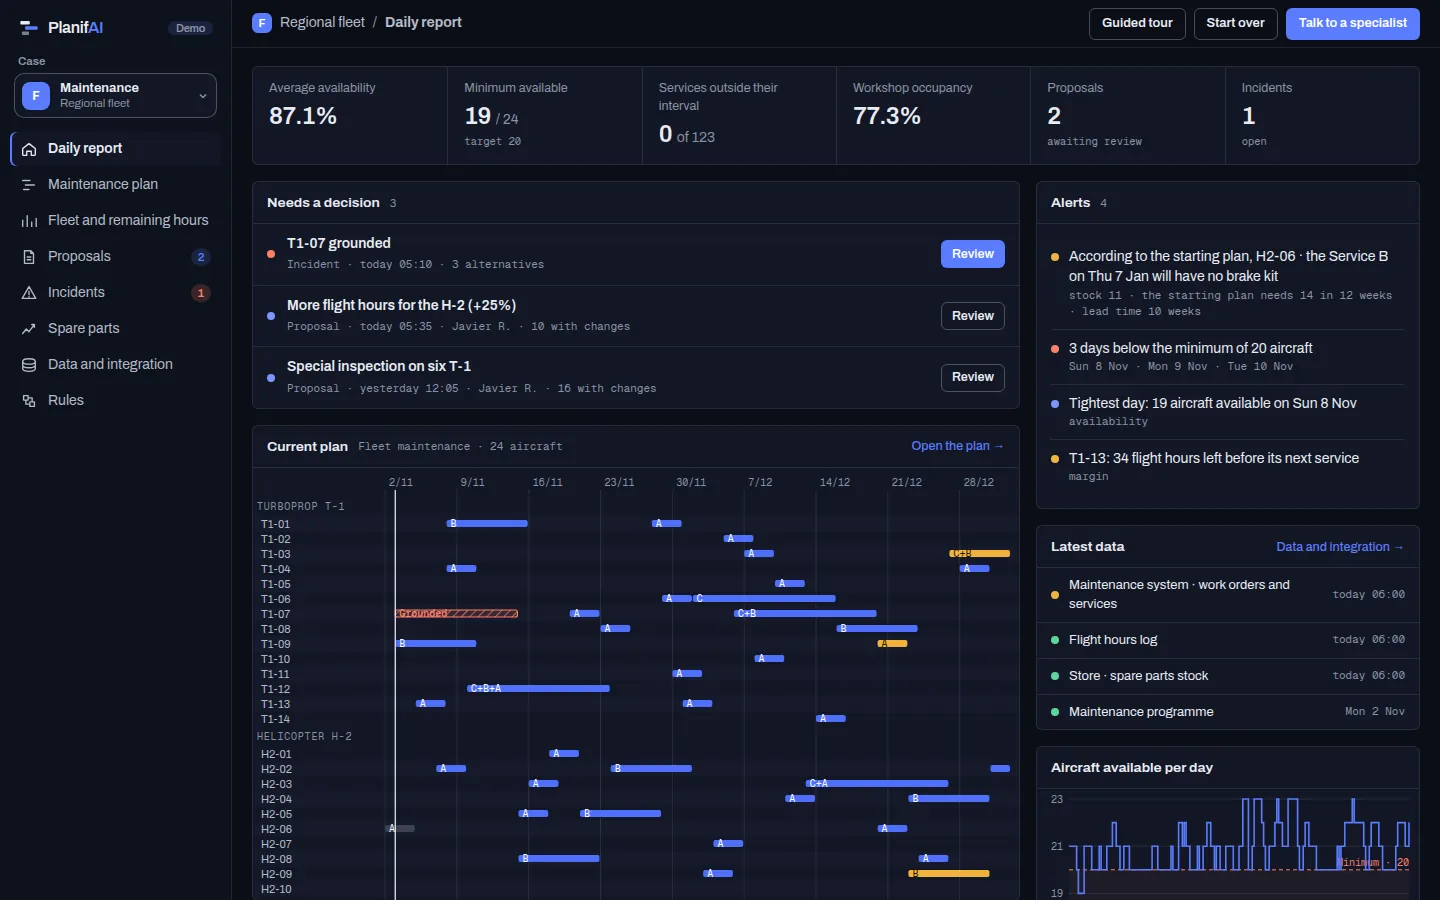Open the plan link

(957, 446)
